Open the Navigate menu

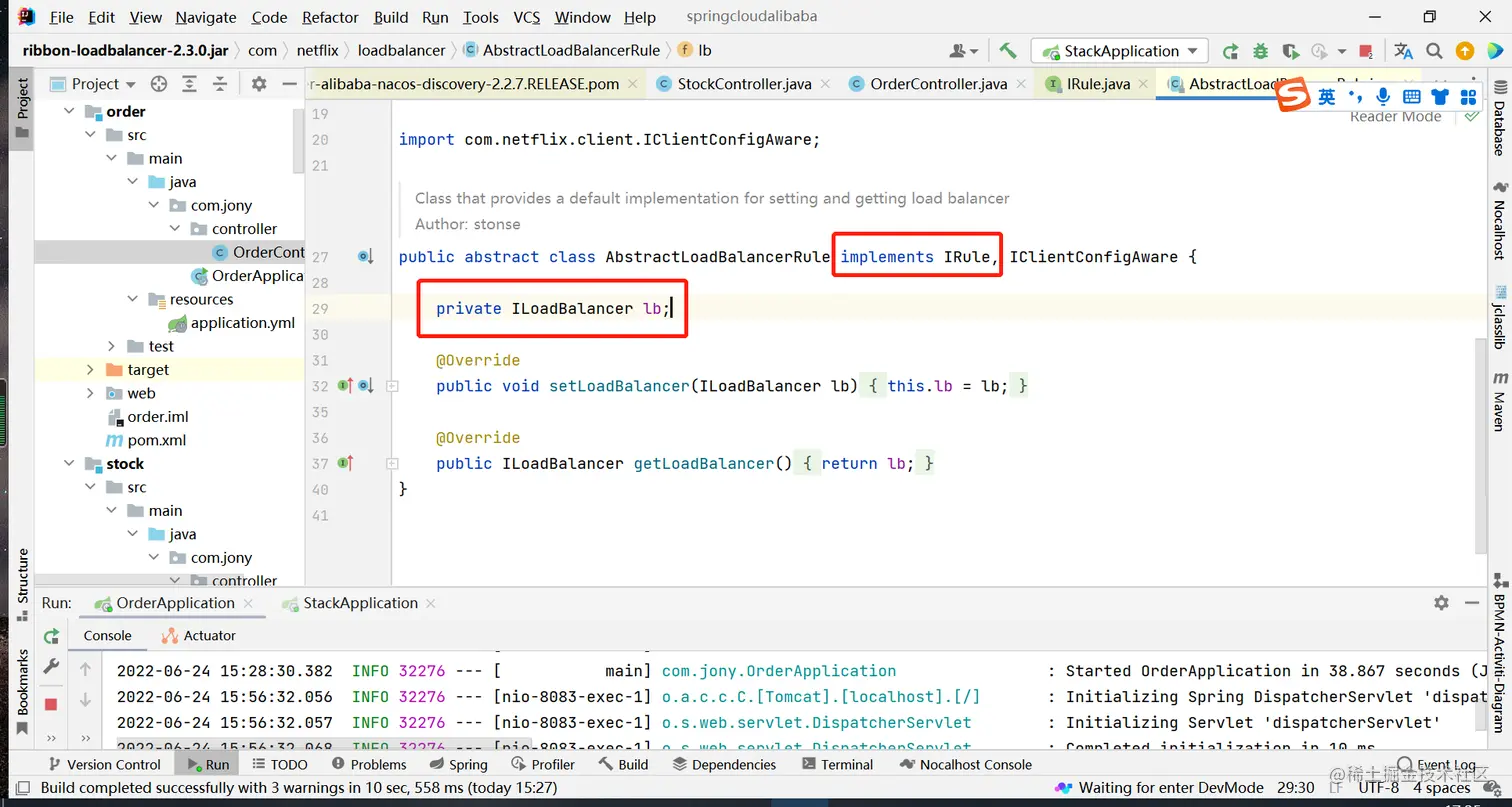pos(206,17)
